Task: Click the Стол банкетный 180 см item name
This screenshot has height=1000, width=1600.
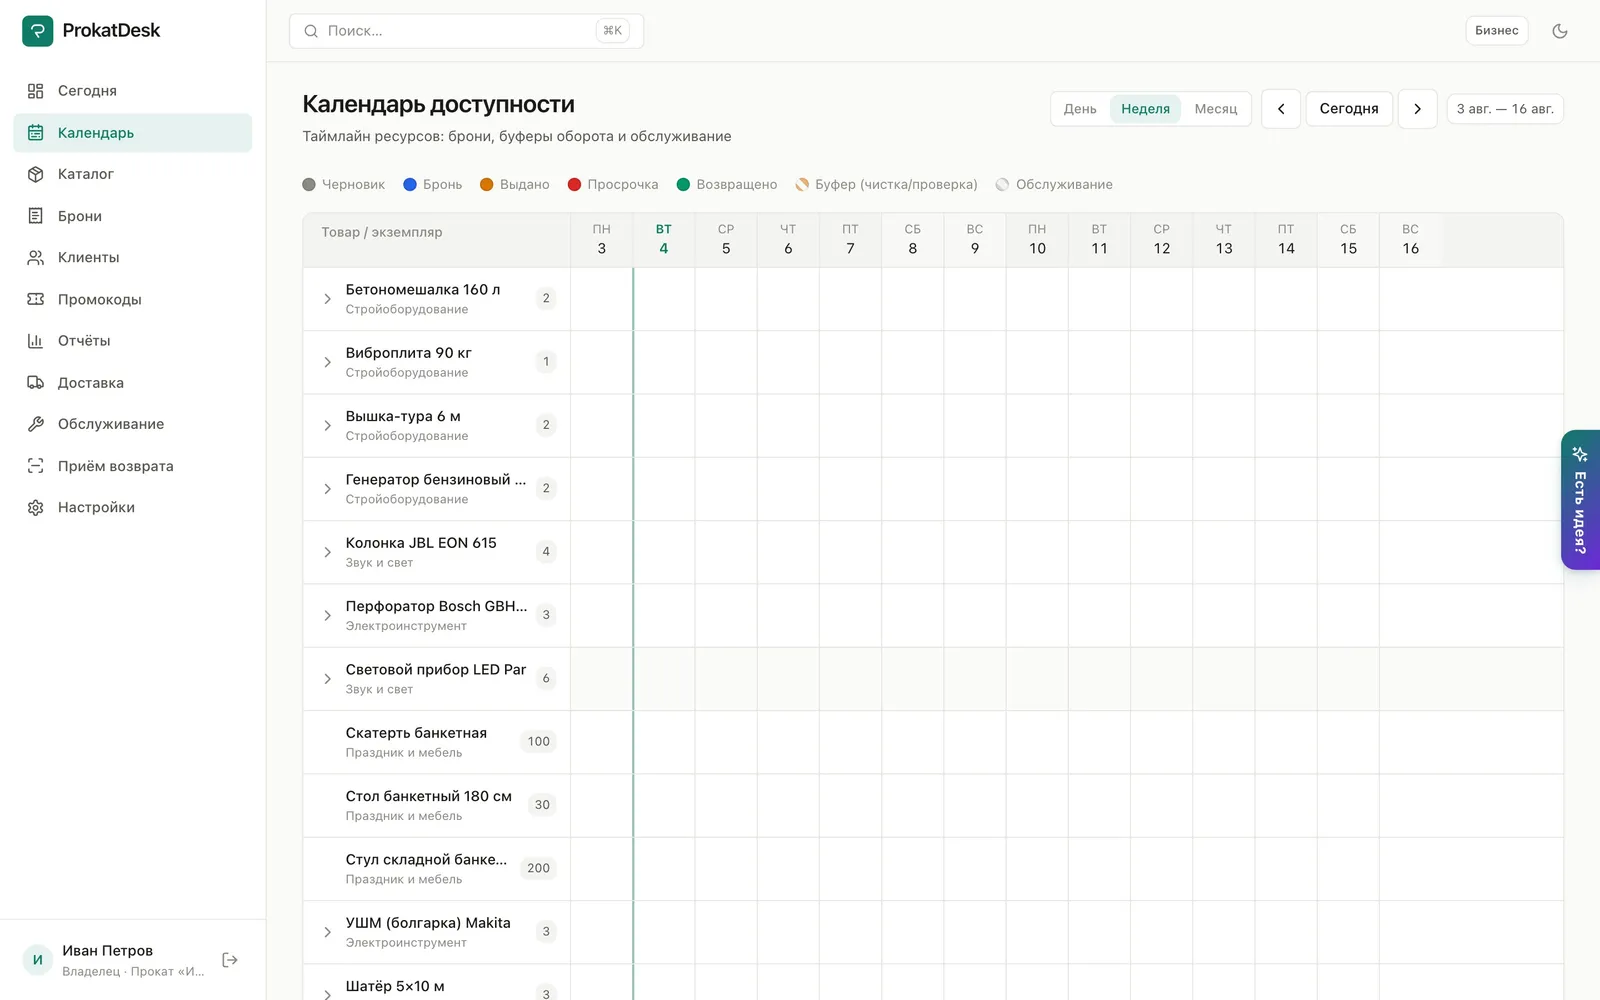Action: pyautogui.click(x=429, y=797)
